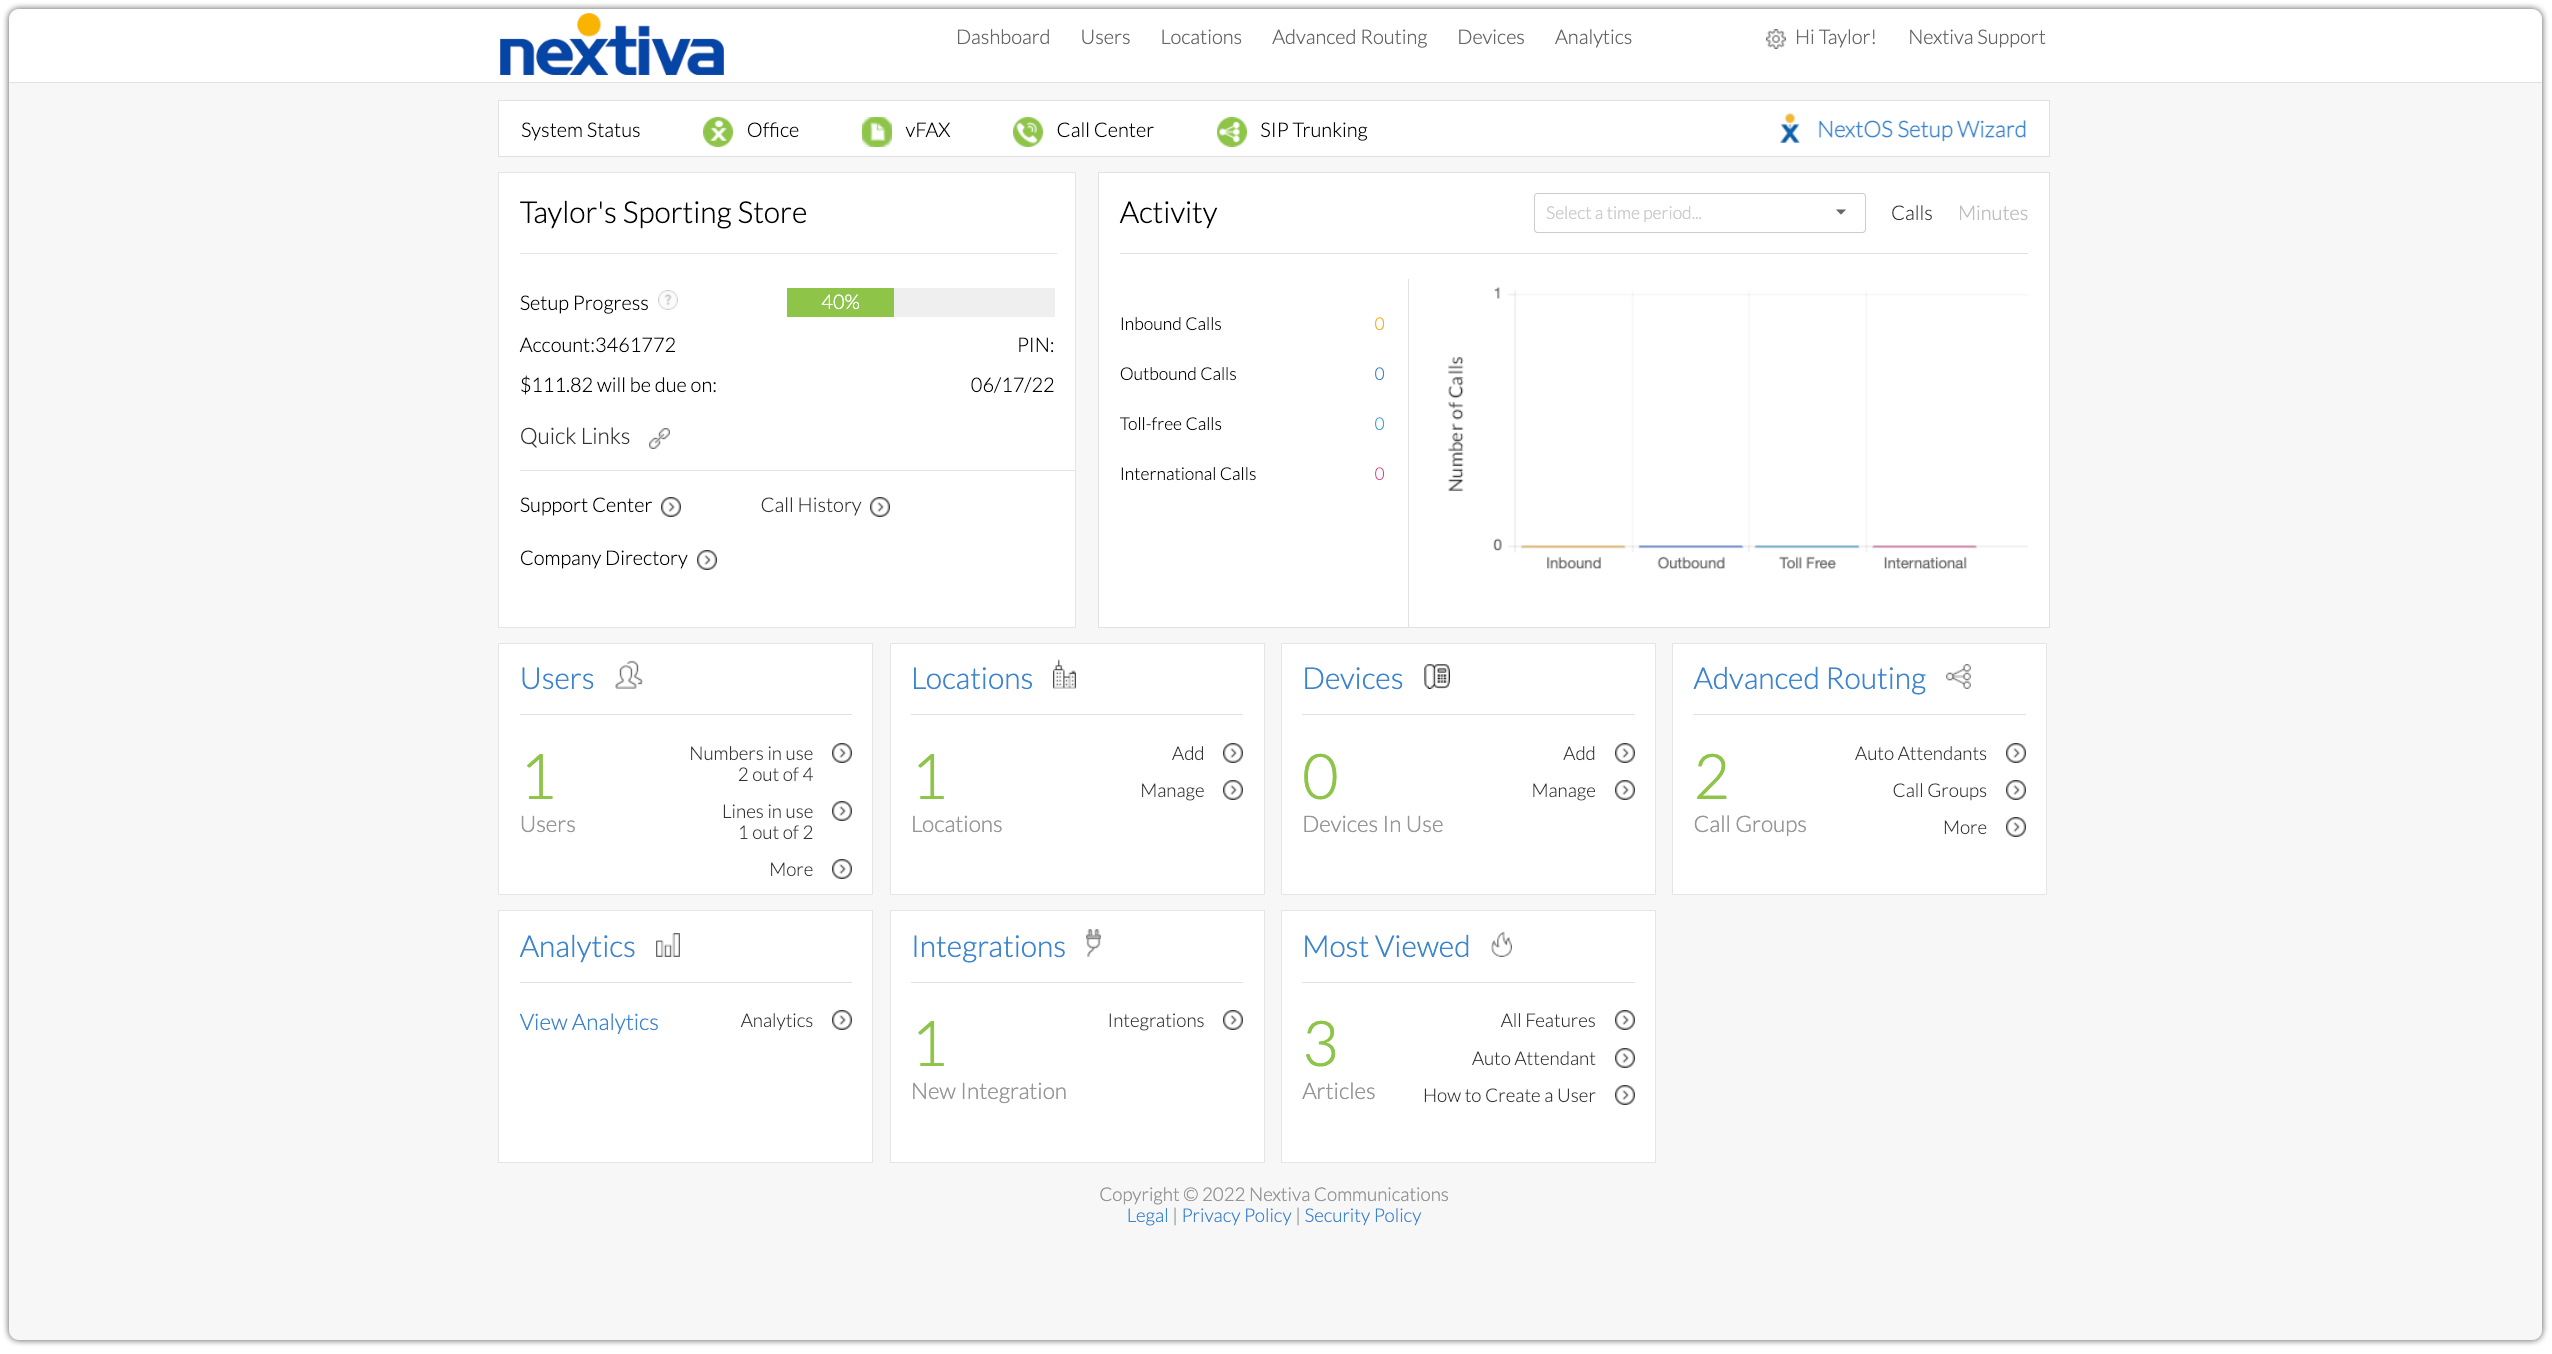Click the arrow icon next to Call History
The height and width of the screenshot is (1354, 2552).
pyautogui.click(x=880, y=507)
